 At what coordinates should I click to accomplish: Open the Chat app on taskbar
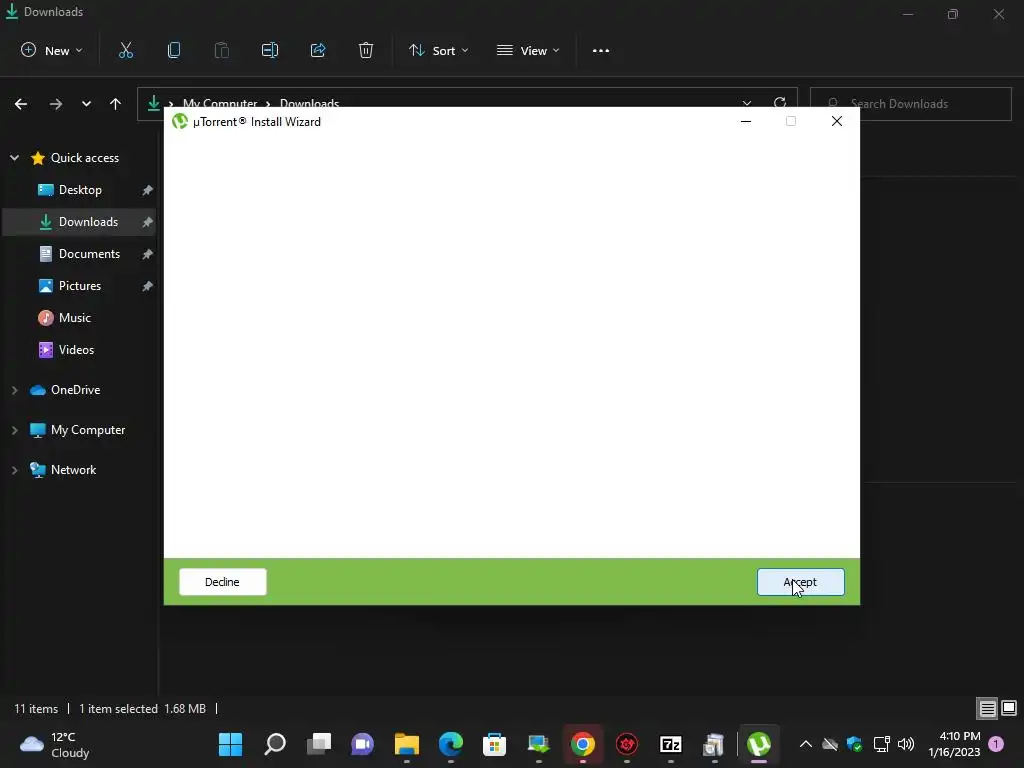[362, 744]
